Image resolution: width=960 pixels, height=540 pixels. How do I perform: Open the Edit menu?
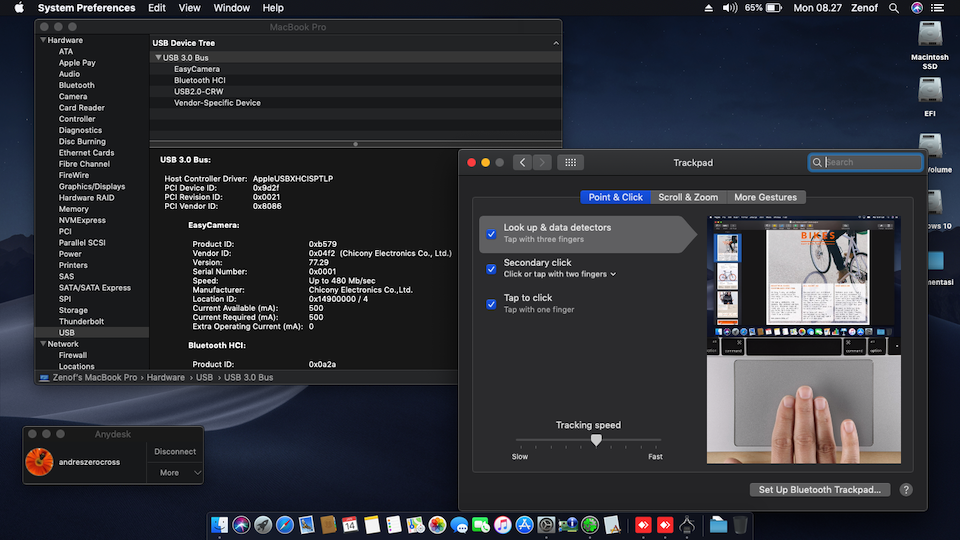(x=157, y=8)
